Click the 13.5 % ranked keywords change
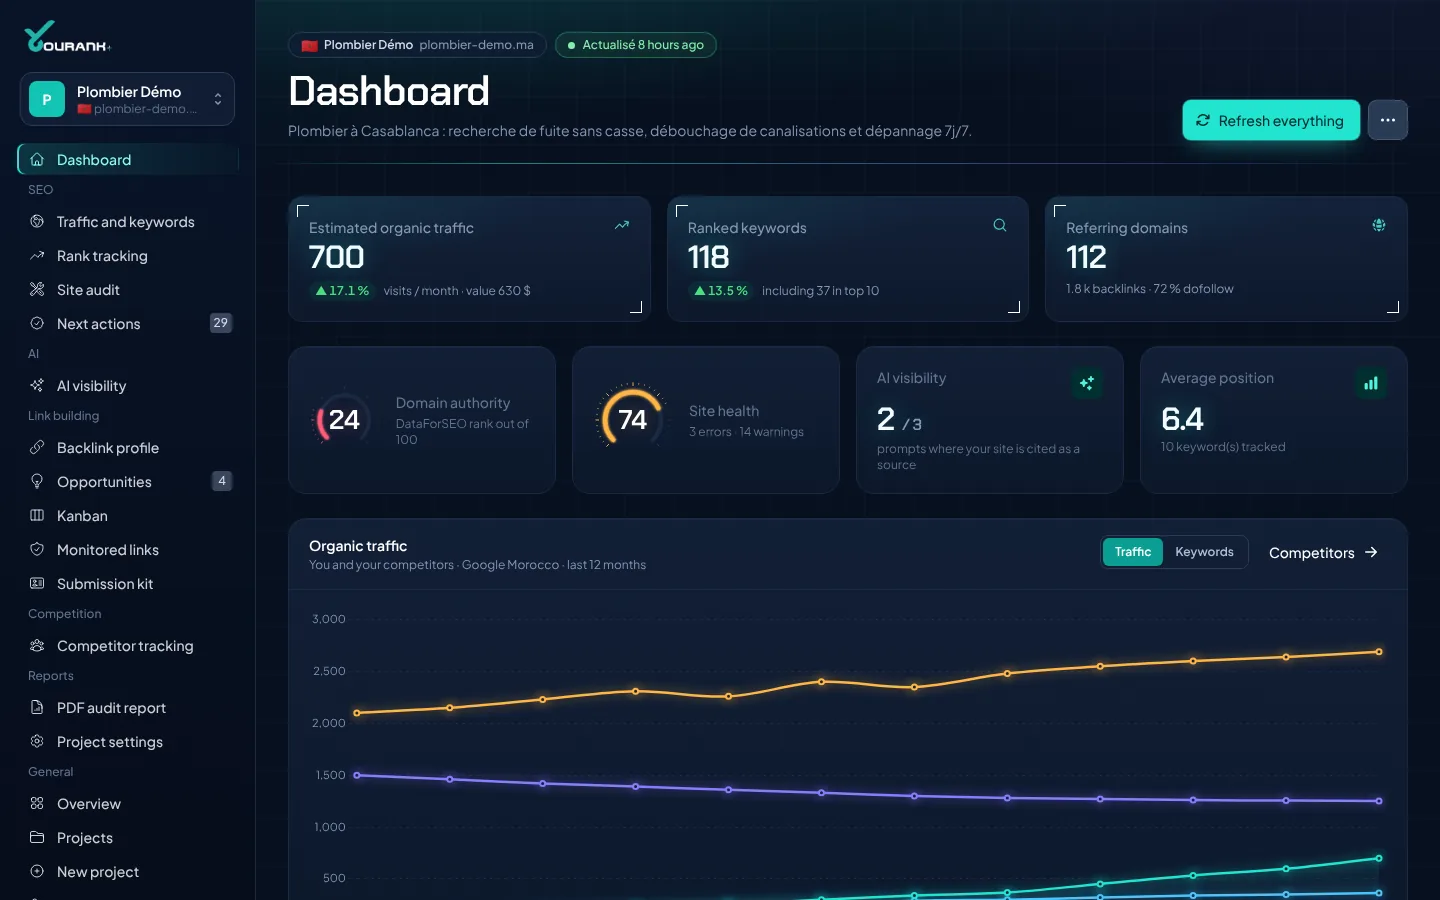The image size is (1440, 900). pos(721,291)
